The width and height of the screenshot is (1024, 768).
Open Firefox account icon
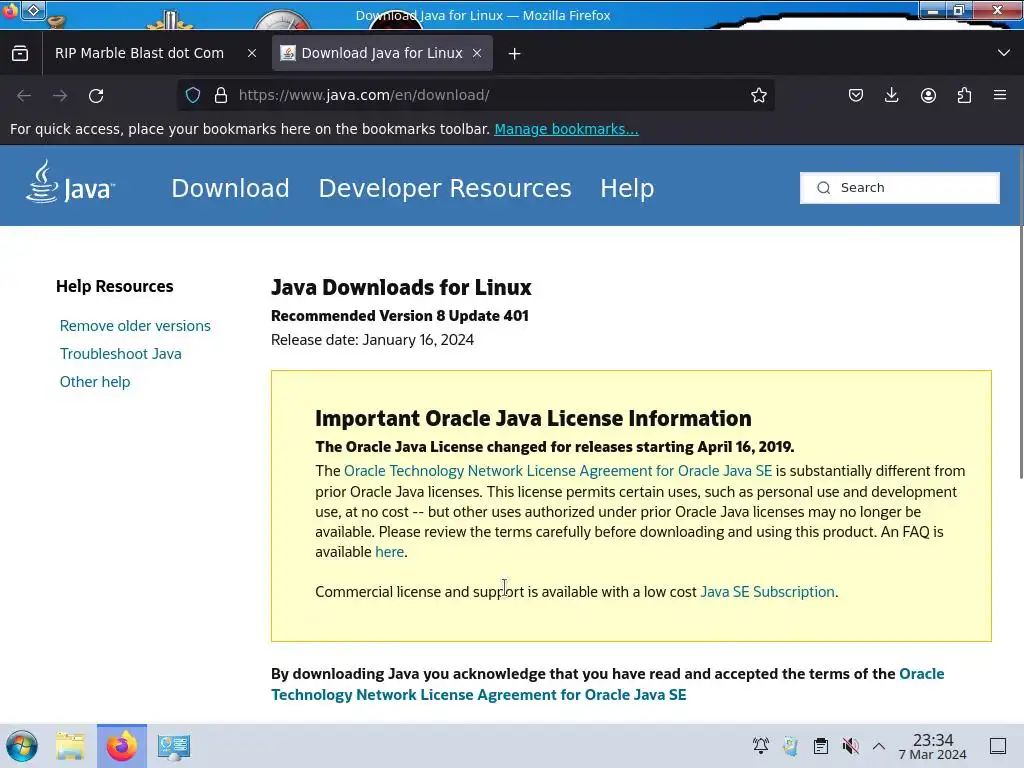(x=928, y=95)
